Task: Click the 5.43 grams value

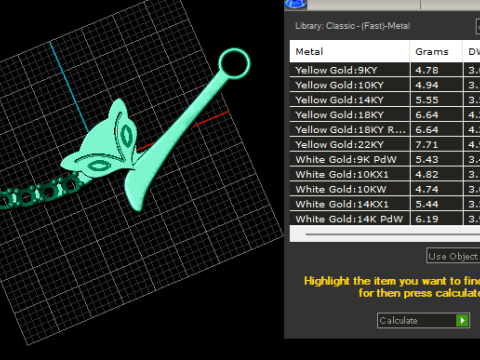Action: tap(427, 159)
